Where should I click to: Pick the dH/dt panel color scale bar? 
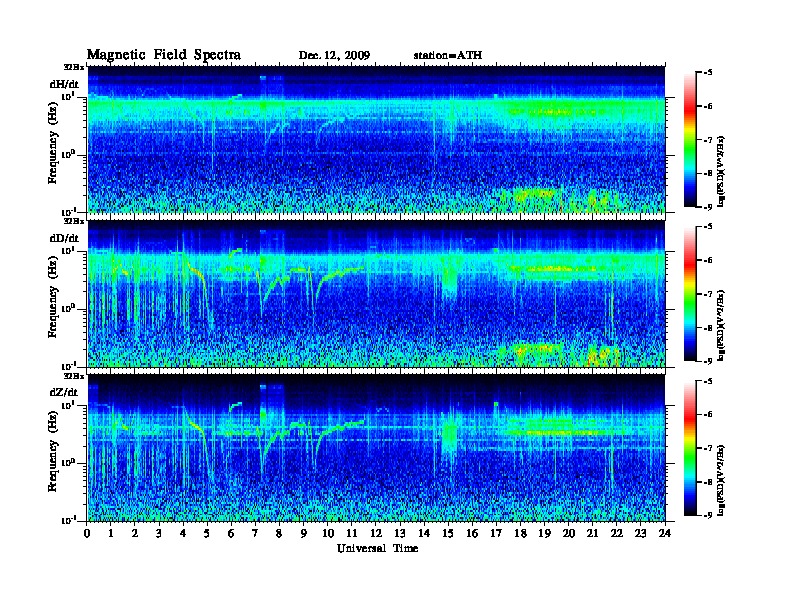click(x=690, y=139)
